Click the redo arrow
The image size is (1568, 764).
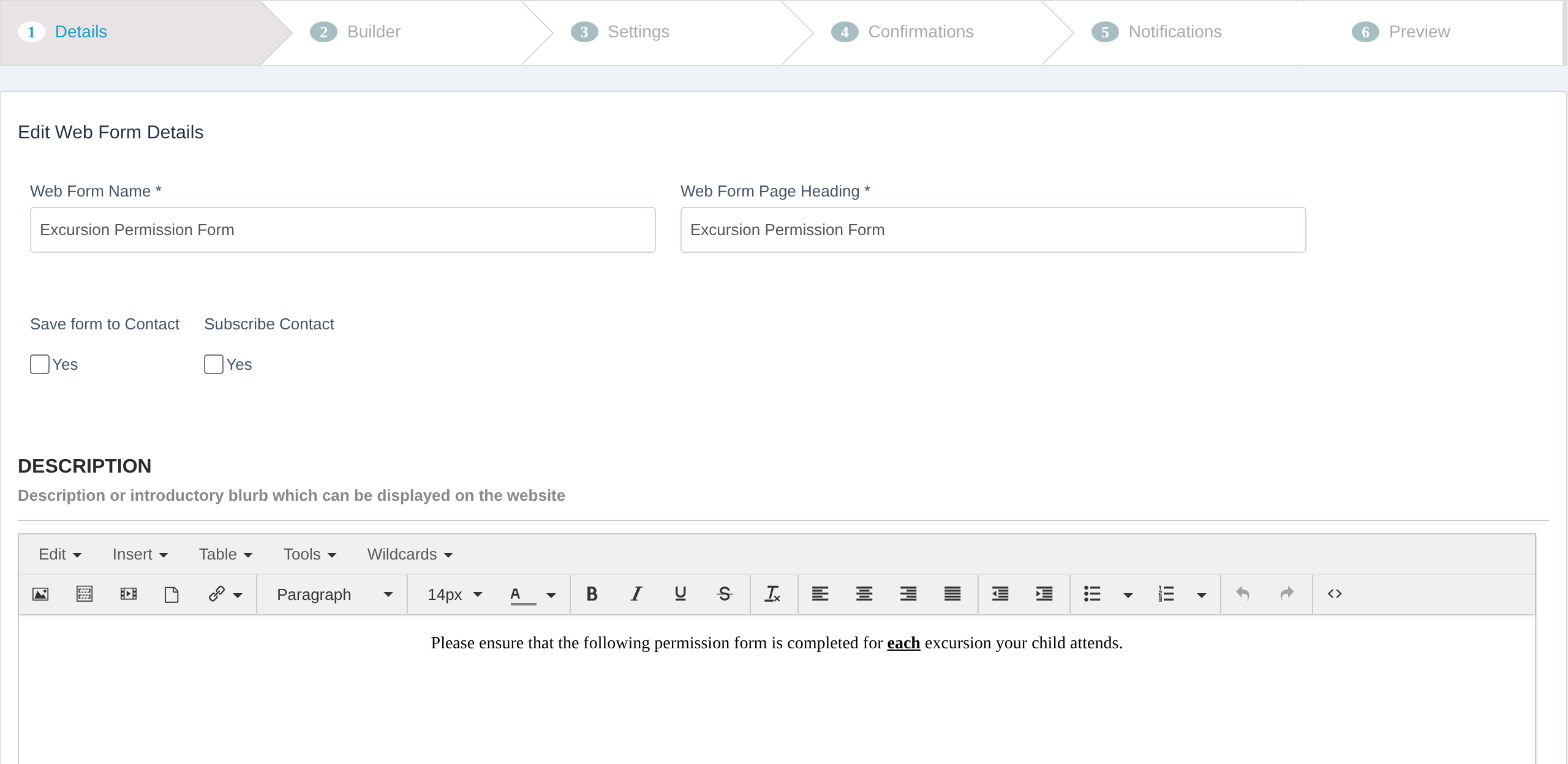1287,594
